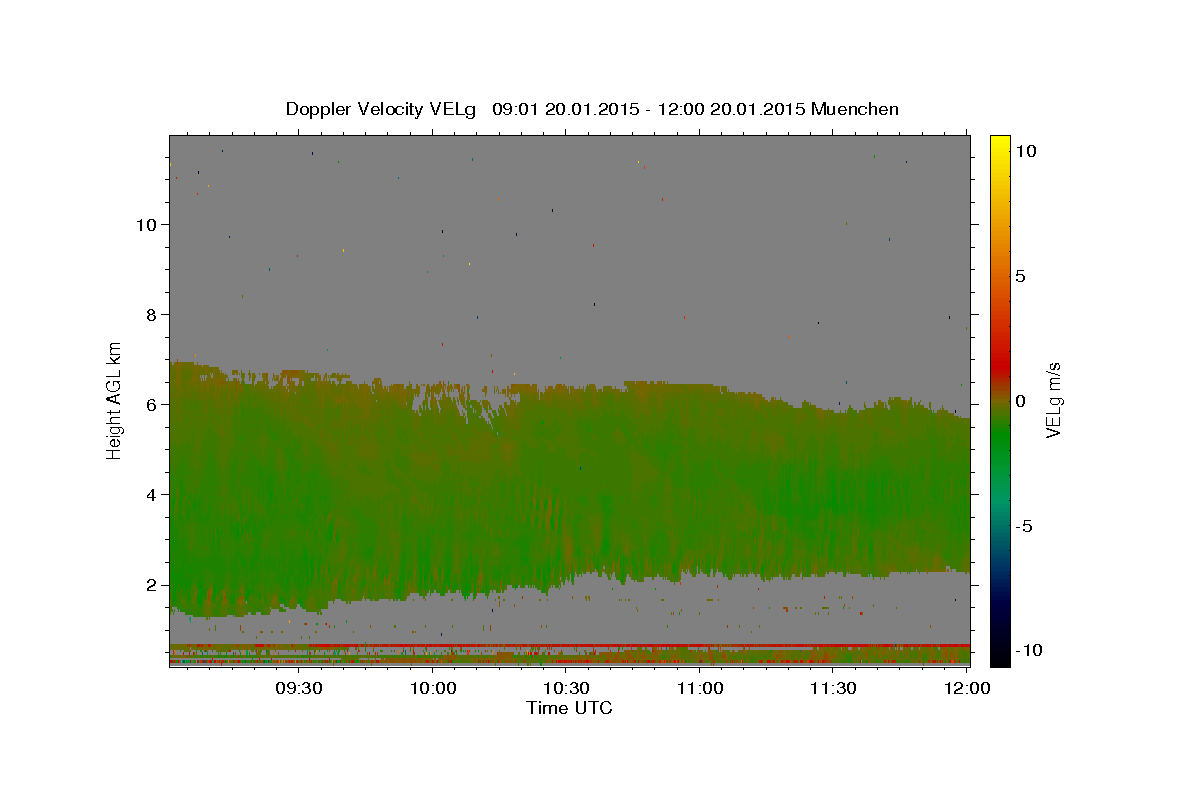Click the colorbar value 10 at top

tap(1027, 151)
